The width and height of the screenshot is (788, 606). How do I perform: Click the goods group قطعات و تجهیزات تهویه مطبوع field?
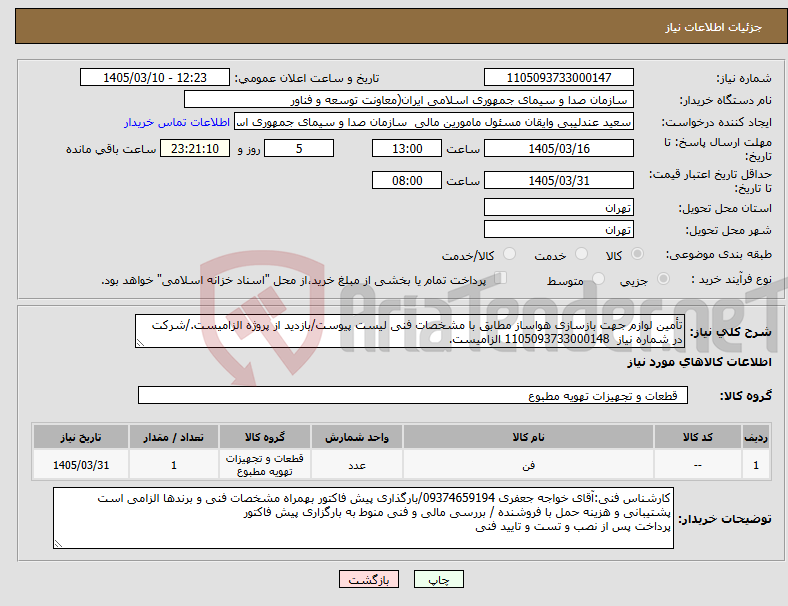click(413, 395)
